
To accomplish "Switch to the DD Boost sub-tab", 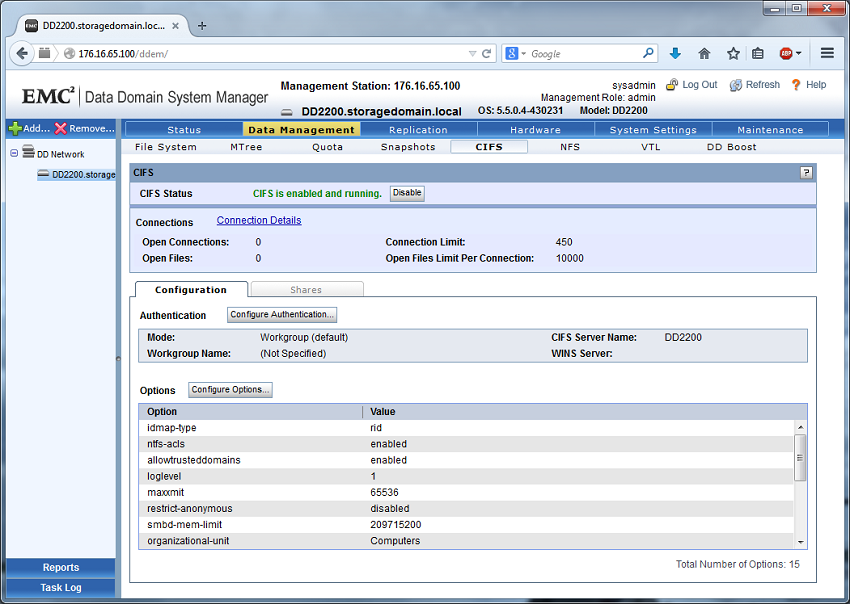I will [x=732, y=147].
